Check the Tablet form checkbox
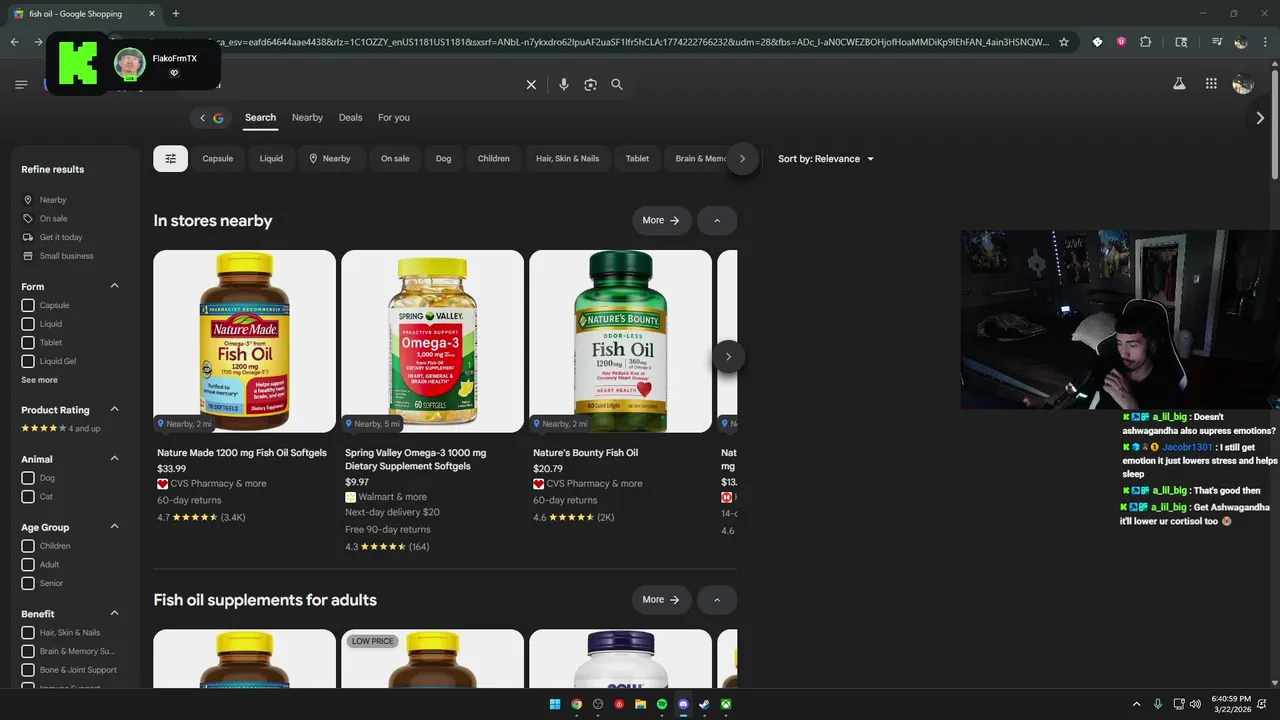 click(x=28, y=343)
